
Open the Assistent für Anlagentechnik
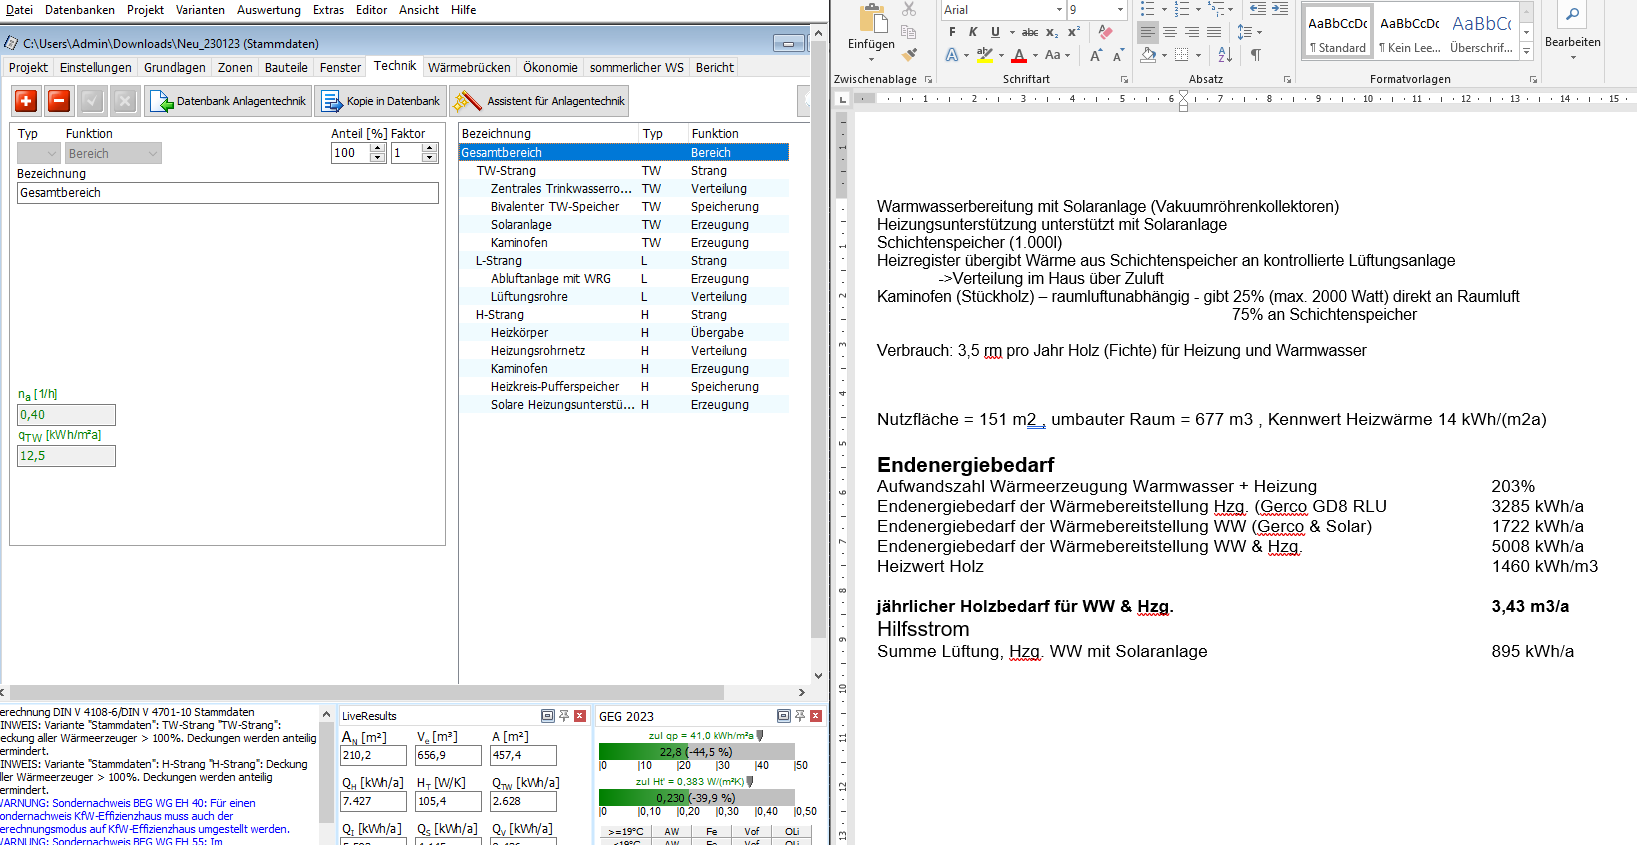[x=540, y=101]
